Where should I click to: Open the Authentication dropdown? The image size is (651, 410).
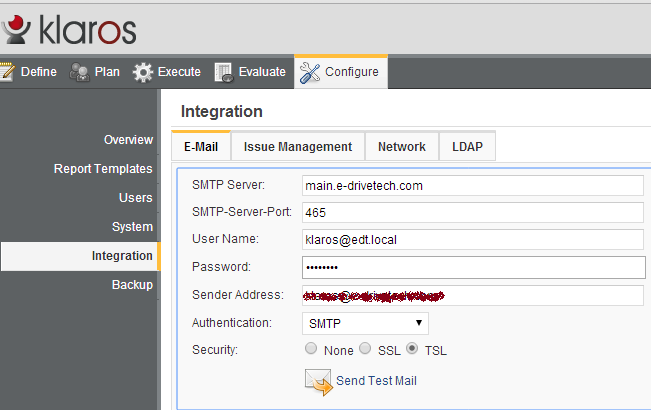click(365, 323)
